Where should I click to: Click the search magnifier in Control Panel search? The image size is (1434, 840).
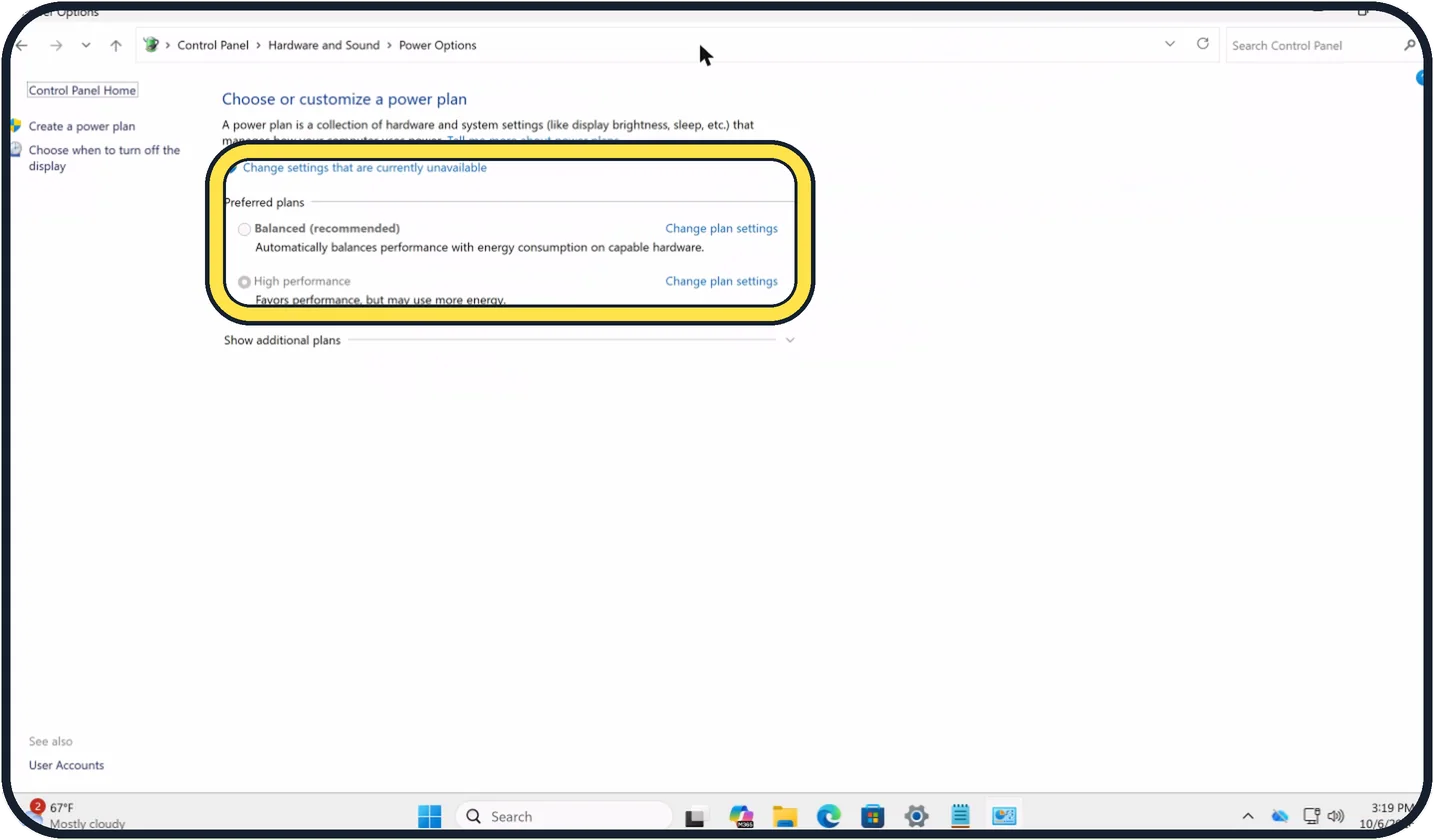pos(1410,45)
